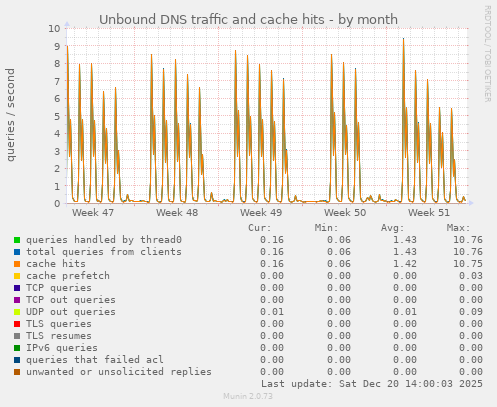The height and width of the screenshot is (407, 497).
Task: Click the dark blue 'TCP queries' swatch
Action: tap(17, 288)
